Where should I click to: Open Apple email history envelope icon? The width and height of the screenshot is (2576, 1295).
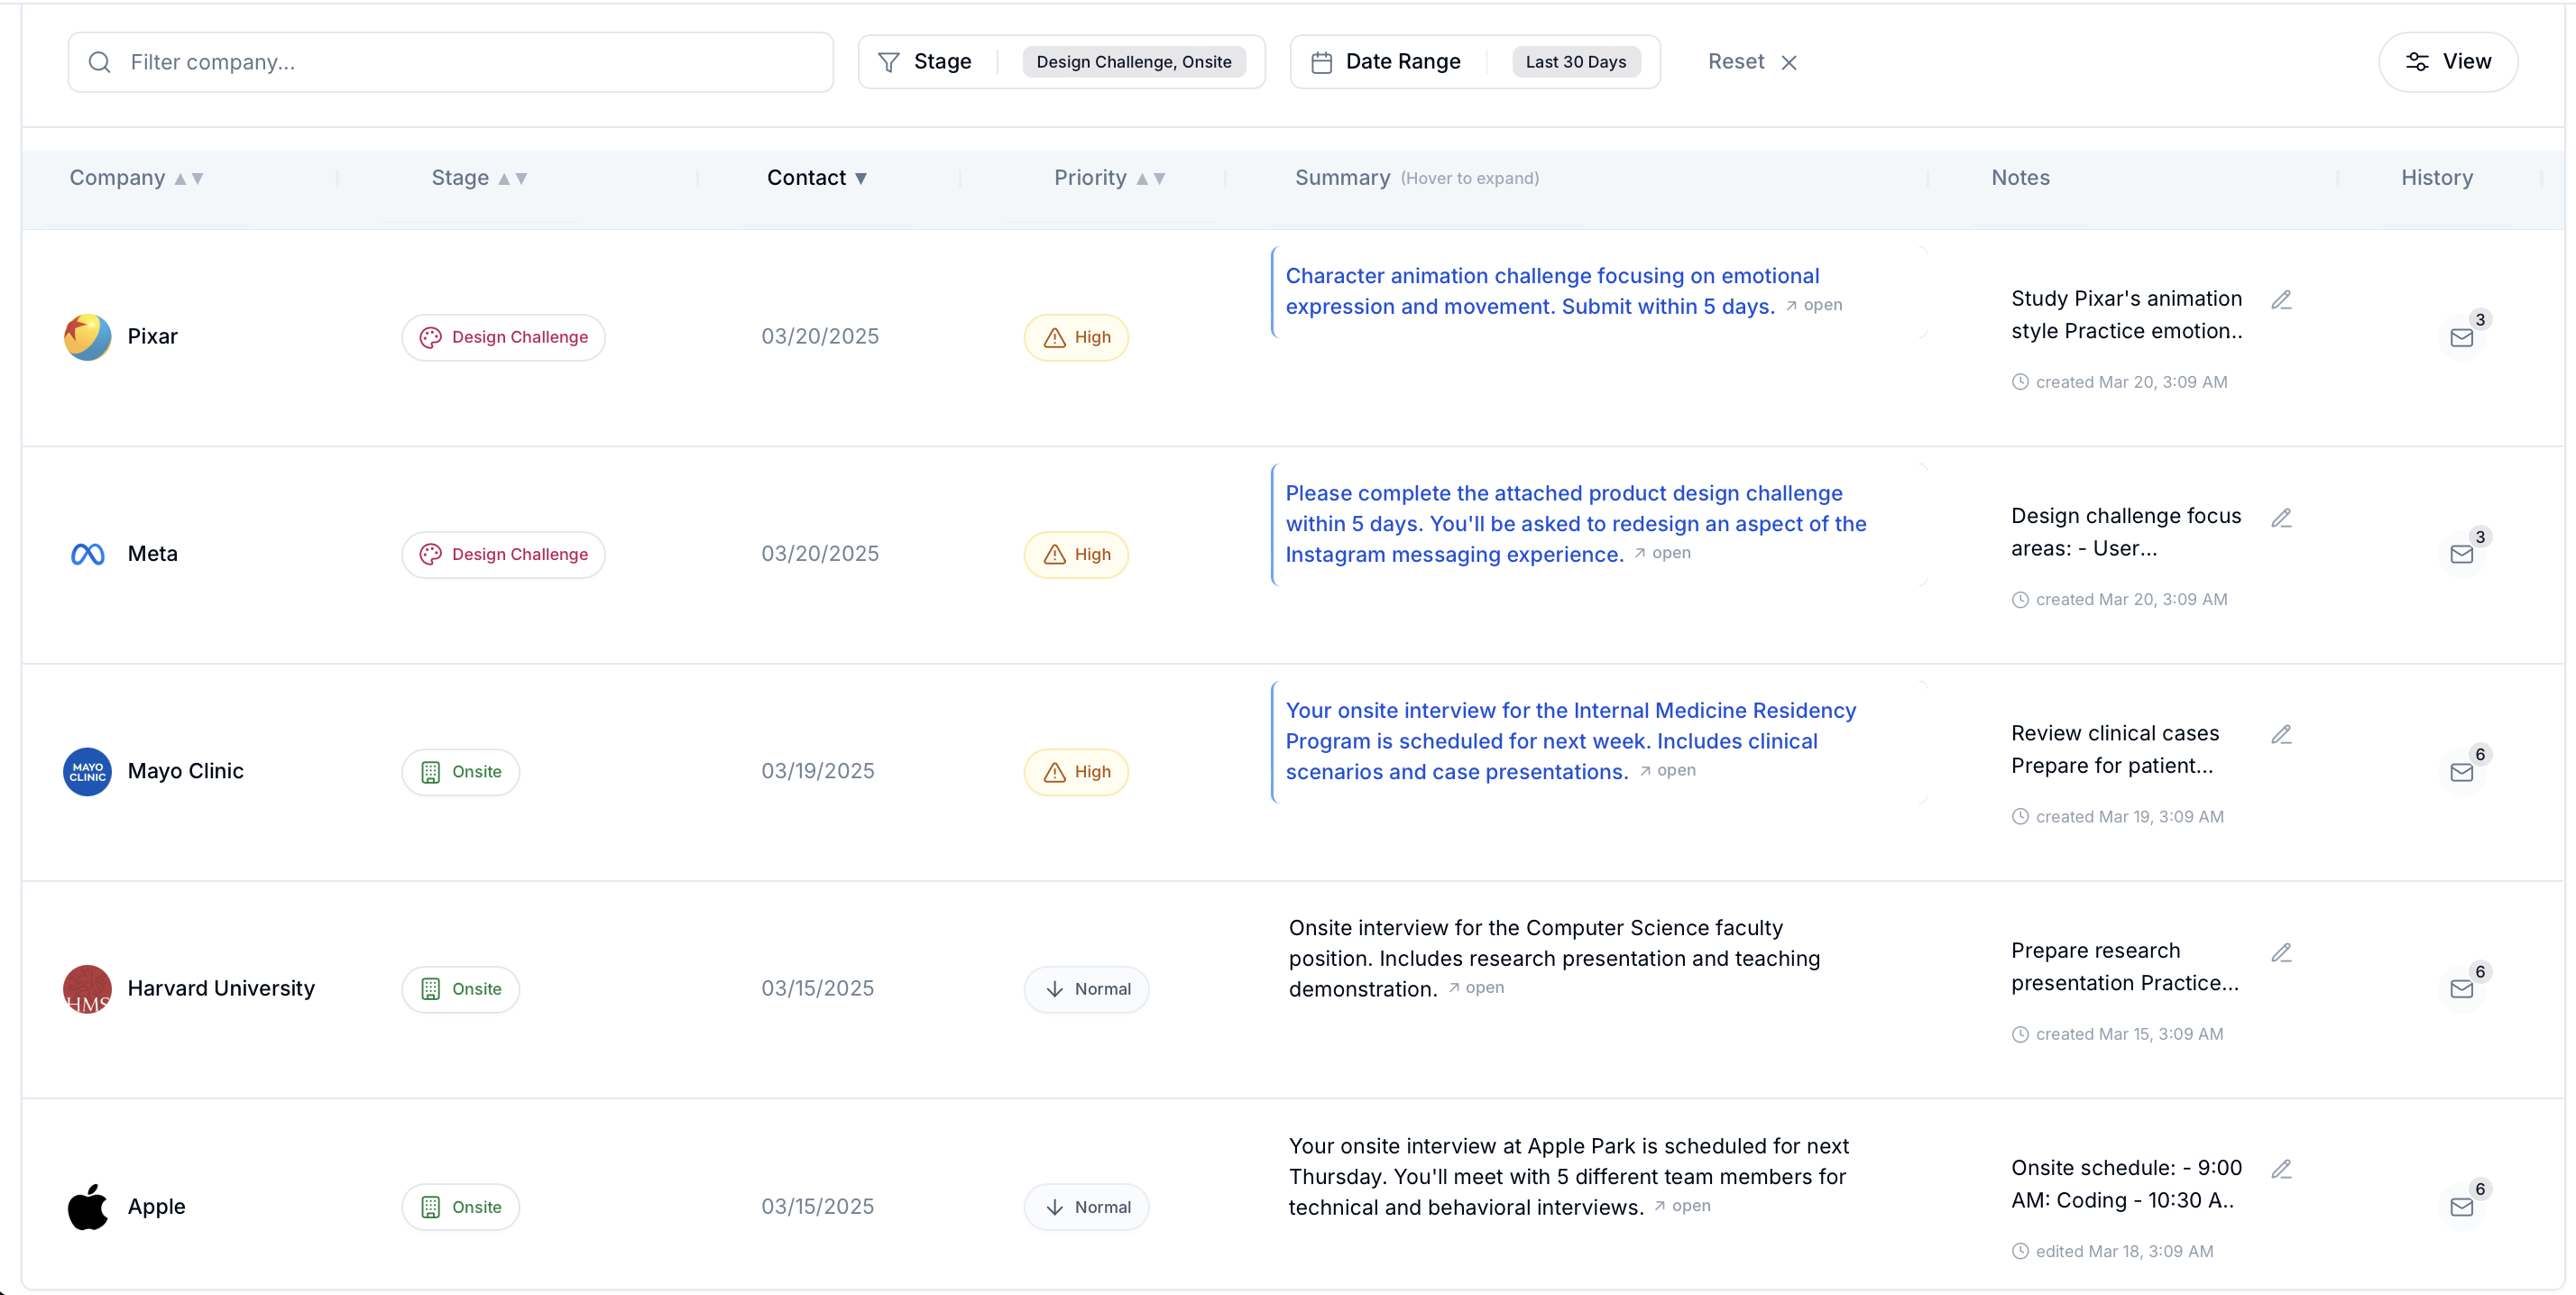click(x=2461, y=1207)
